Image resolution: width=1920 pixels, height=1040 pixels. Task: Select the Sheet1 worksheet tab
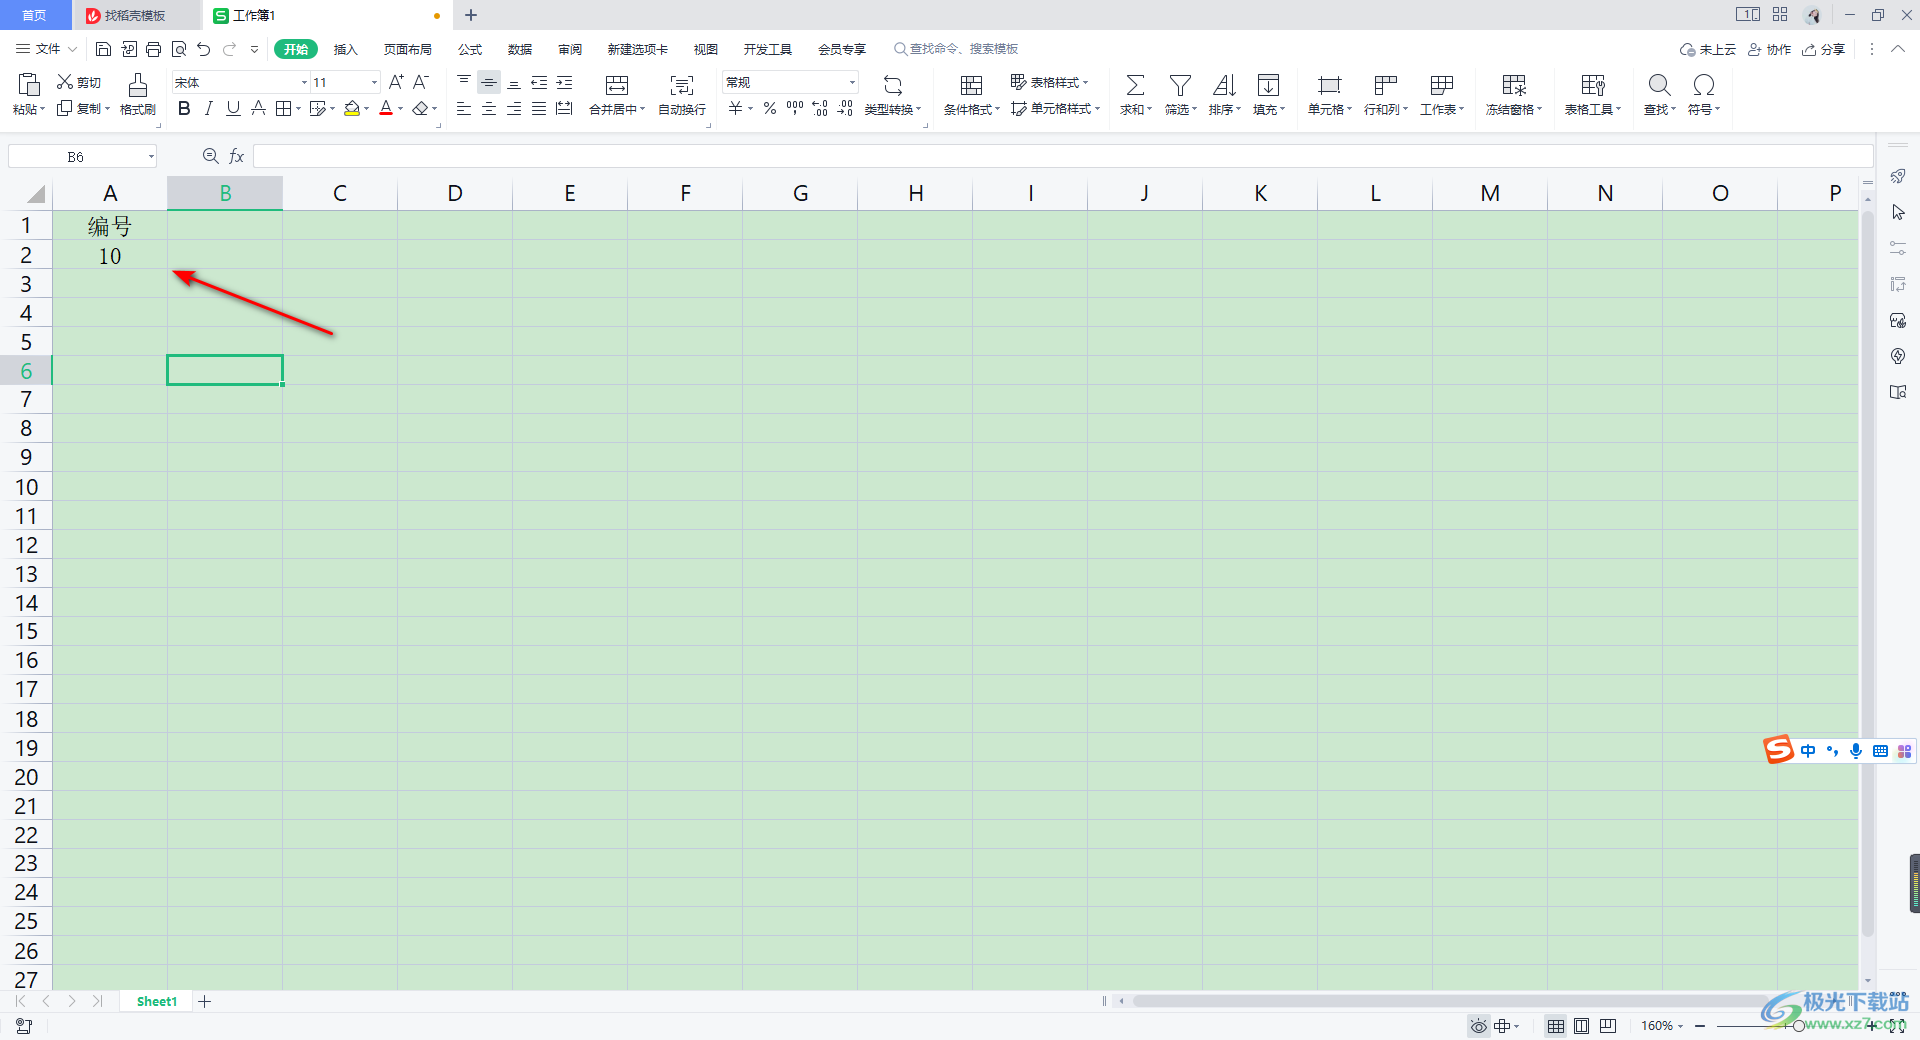pyautogui.click(x=157, y=1001)
